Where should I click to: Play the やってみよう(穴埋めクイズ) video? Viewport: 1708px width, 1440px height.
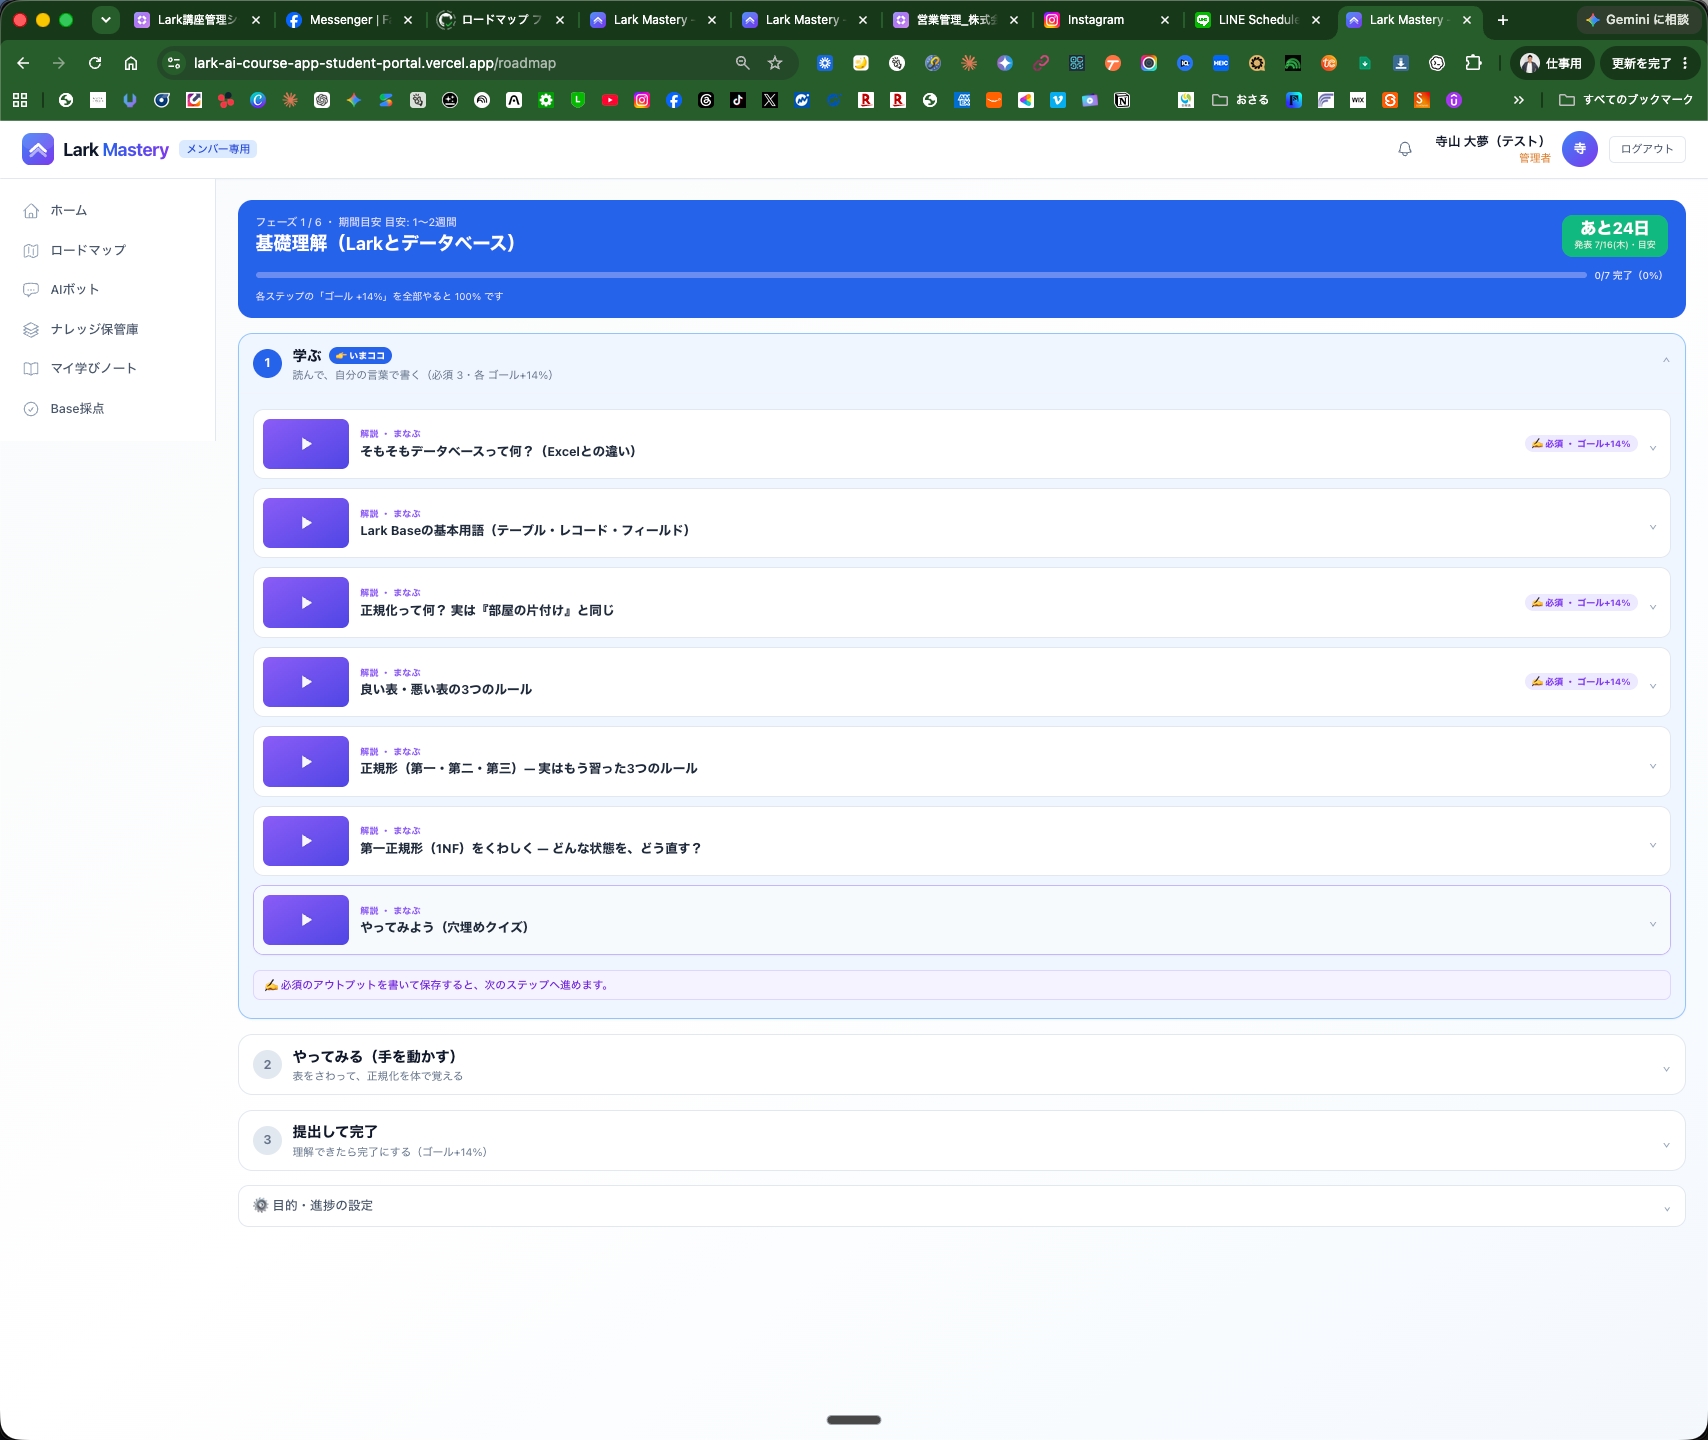click(306, 920)
